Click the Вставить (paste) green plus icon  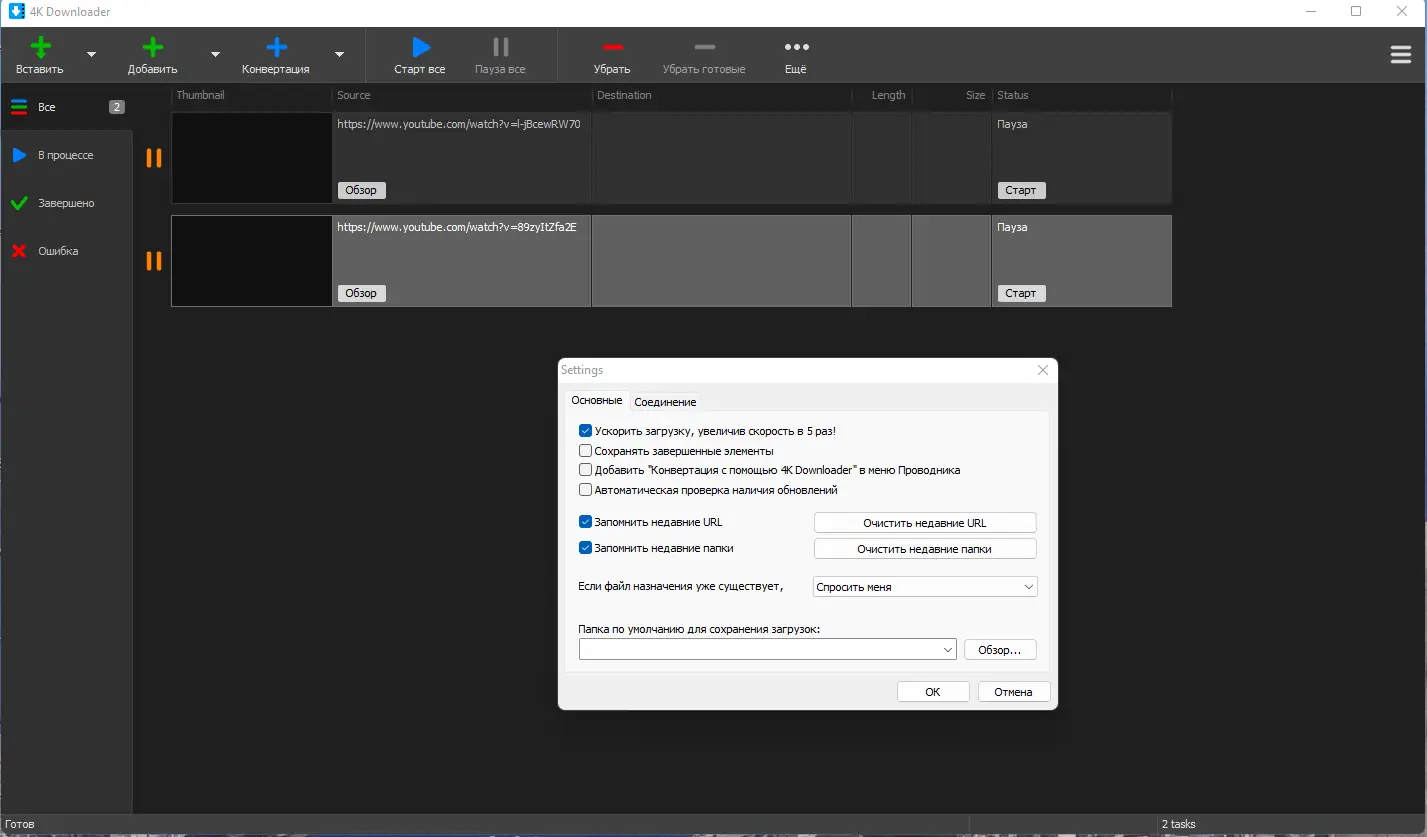pyautogui.click(x=40, y=47)
